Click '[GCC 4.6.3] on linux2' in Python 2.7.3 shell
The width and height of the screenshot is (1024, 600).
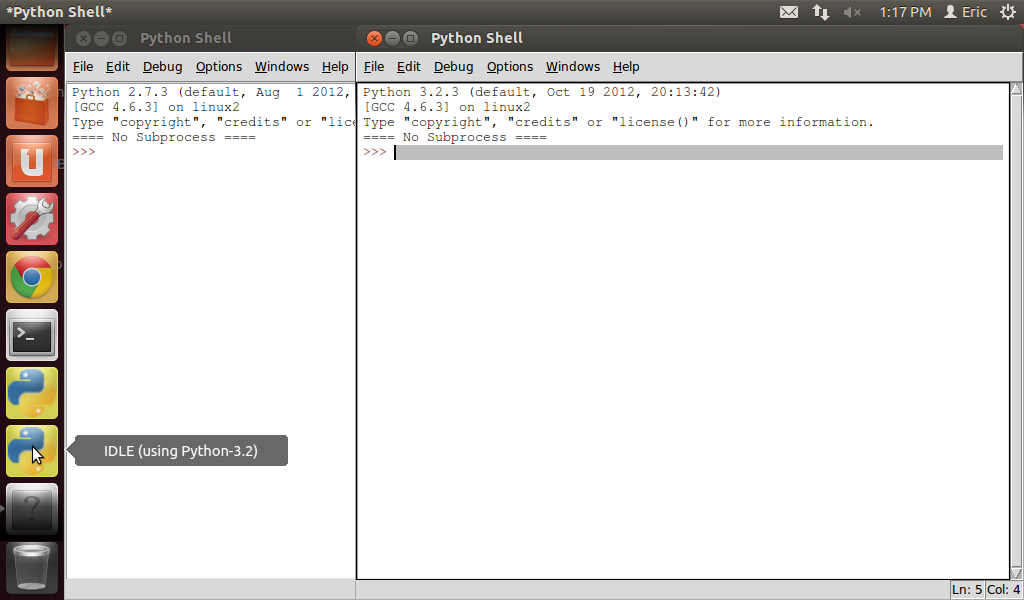pos(155,107)
